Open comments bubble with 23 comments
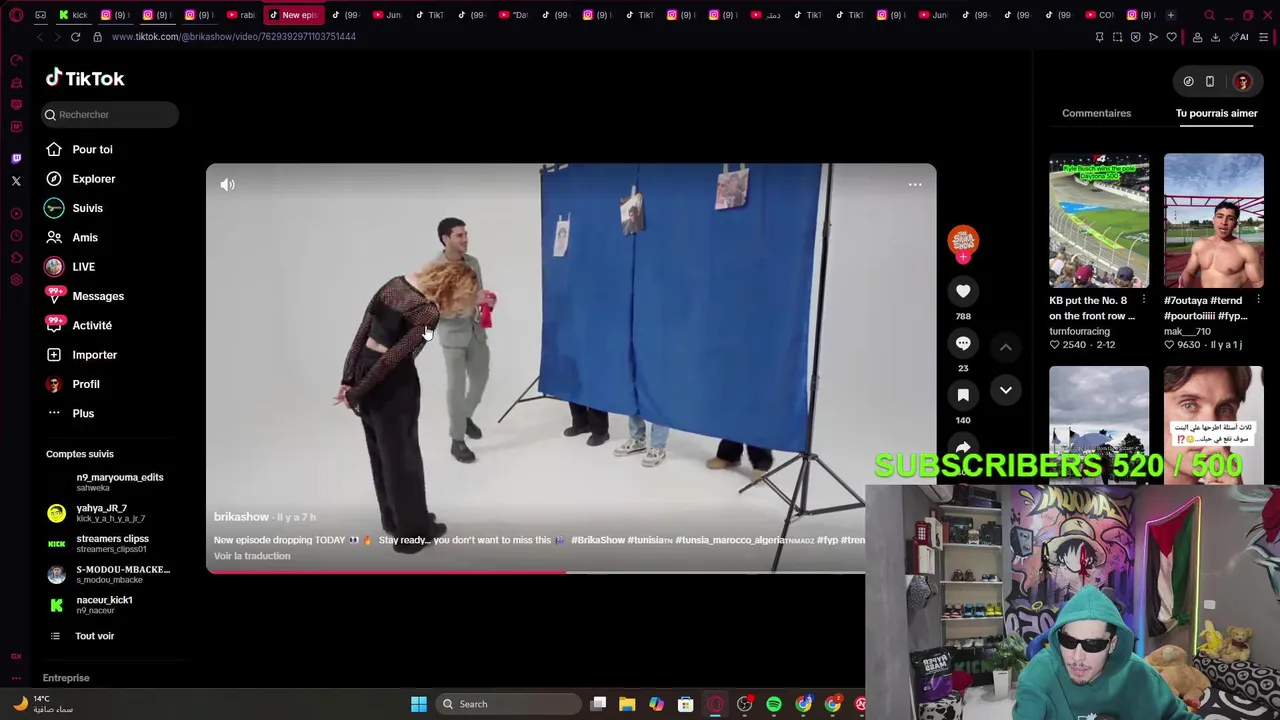This screenshot has width=1280, height=720. [963, 343]
